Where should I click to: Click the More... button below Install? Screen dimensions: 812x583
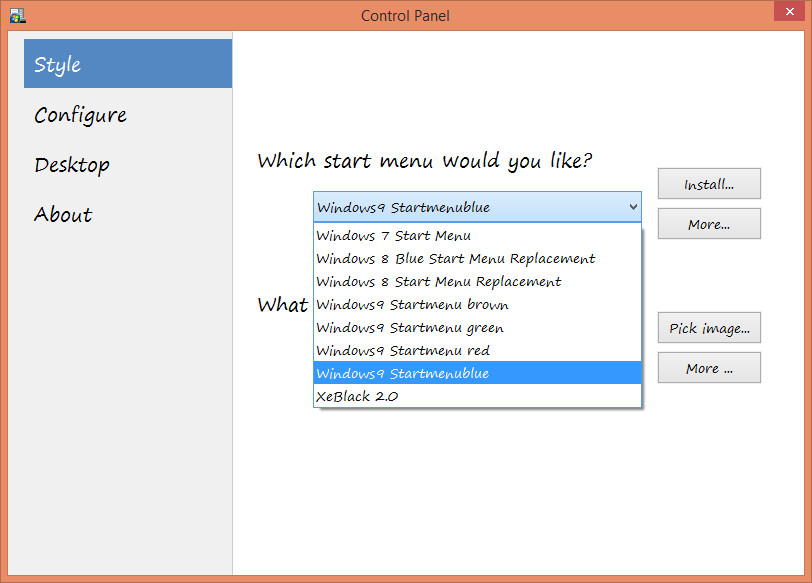click(x=709, y=224)
